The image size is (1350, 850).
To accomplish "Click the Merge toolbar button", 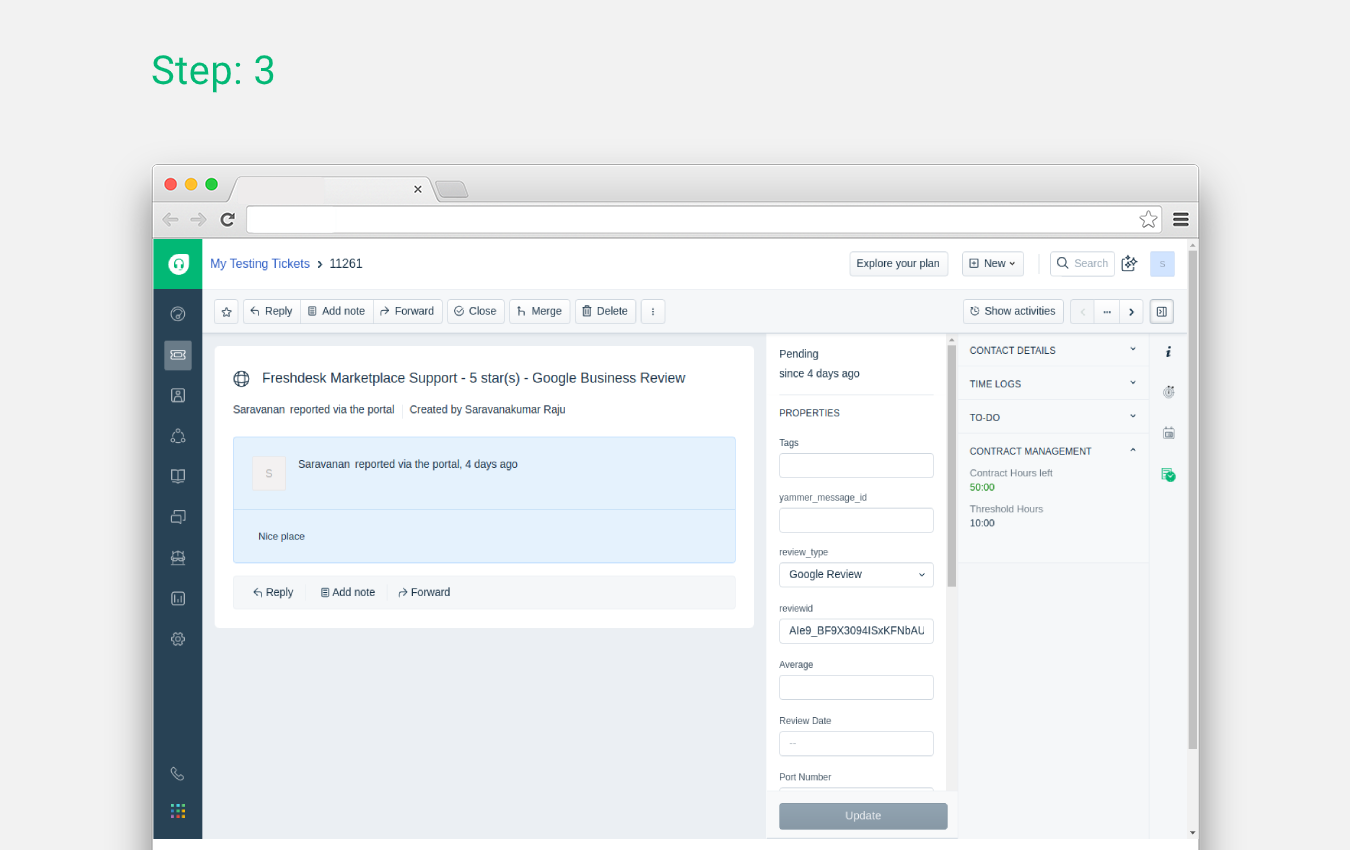I will tap(539, 312).
